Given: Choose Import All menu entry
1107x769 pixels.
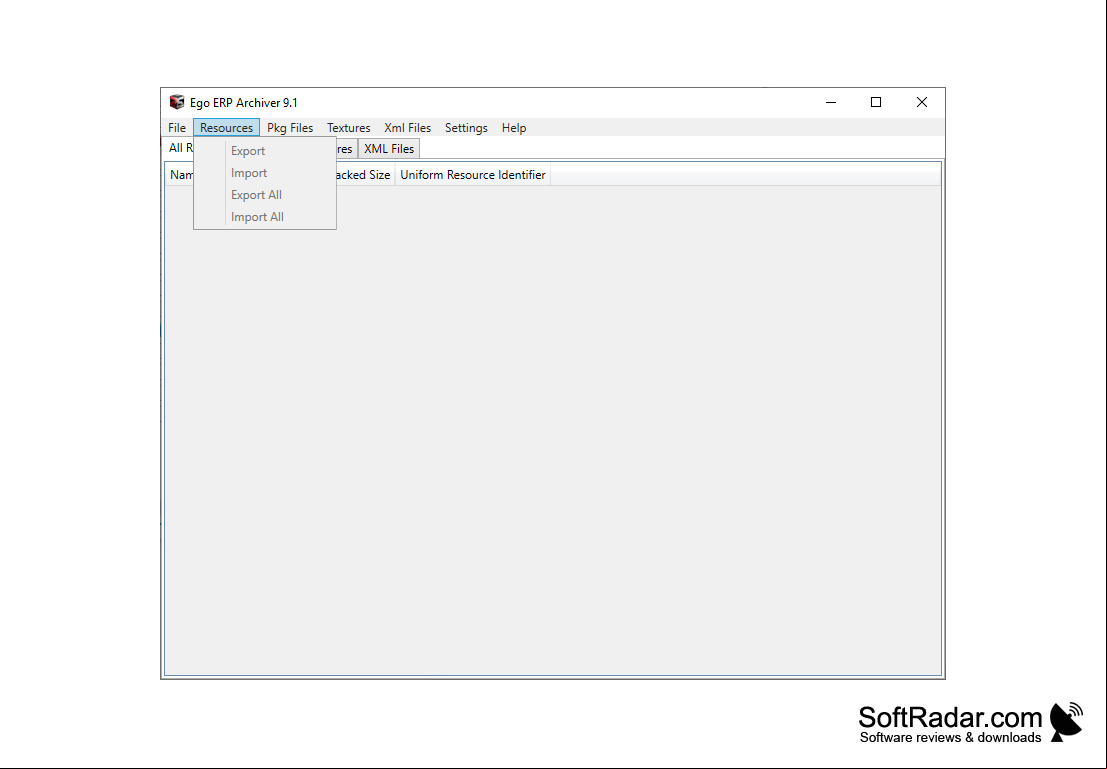Looking at the screenshot, I should point(265,217).
